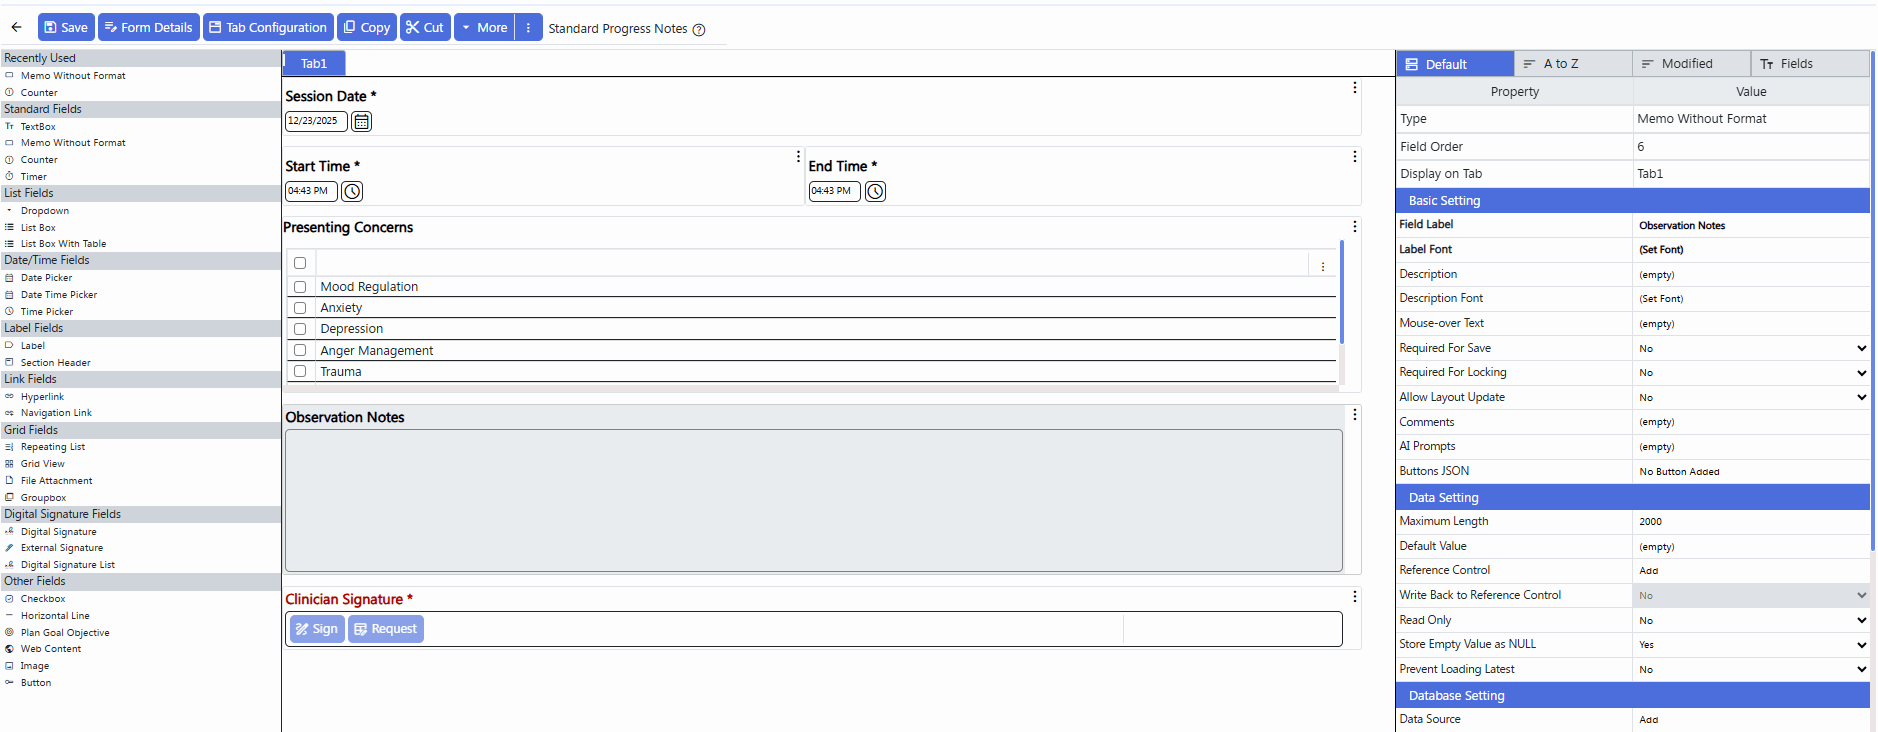The width and height of the screenshot is (1878, 732).
Task: Open Form Details
Action: [x=148, y=27]
